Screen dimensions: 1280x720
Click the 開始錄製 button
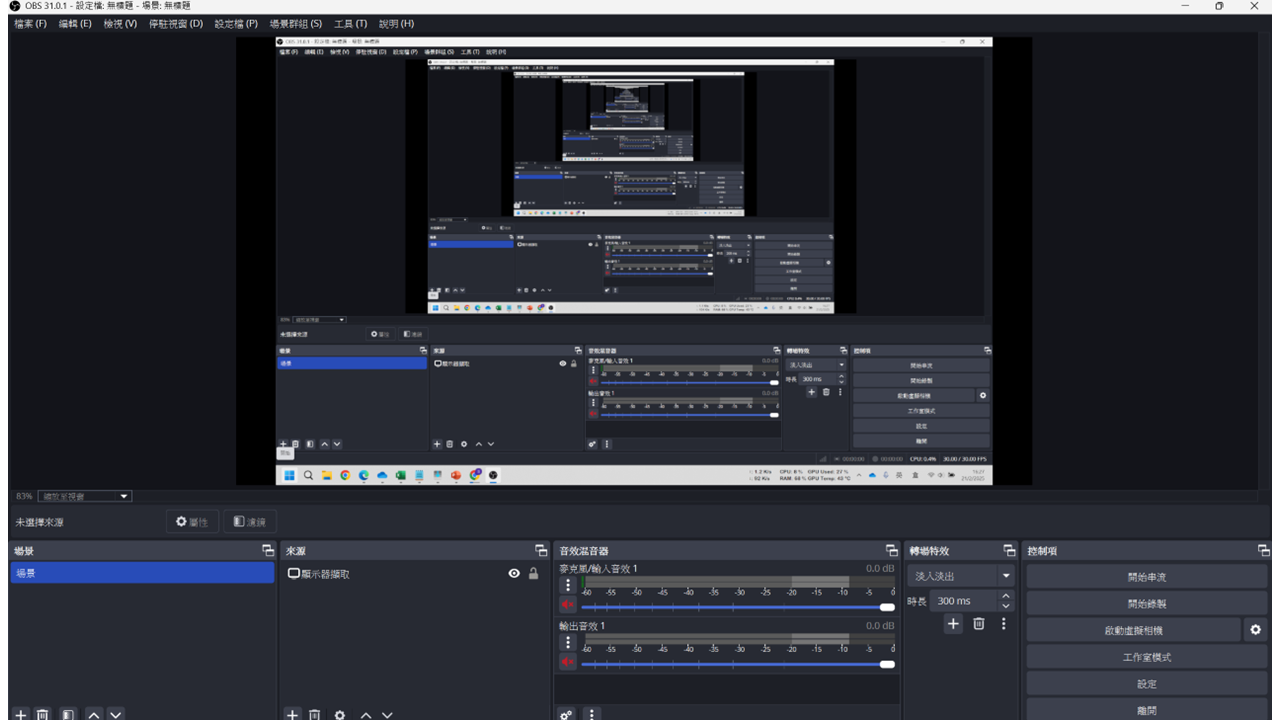coord(1146,604)
